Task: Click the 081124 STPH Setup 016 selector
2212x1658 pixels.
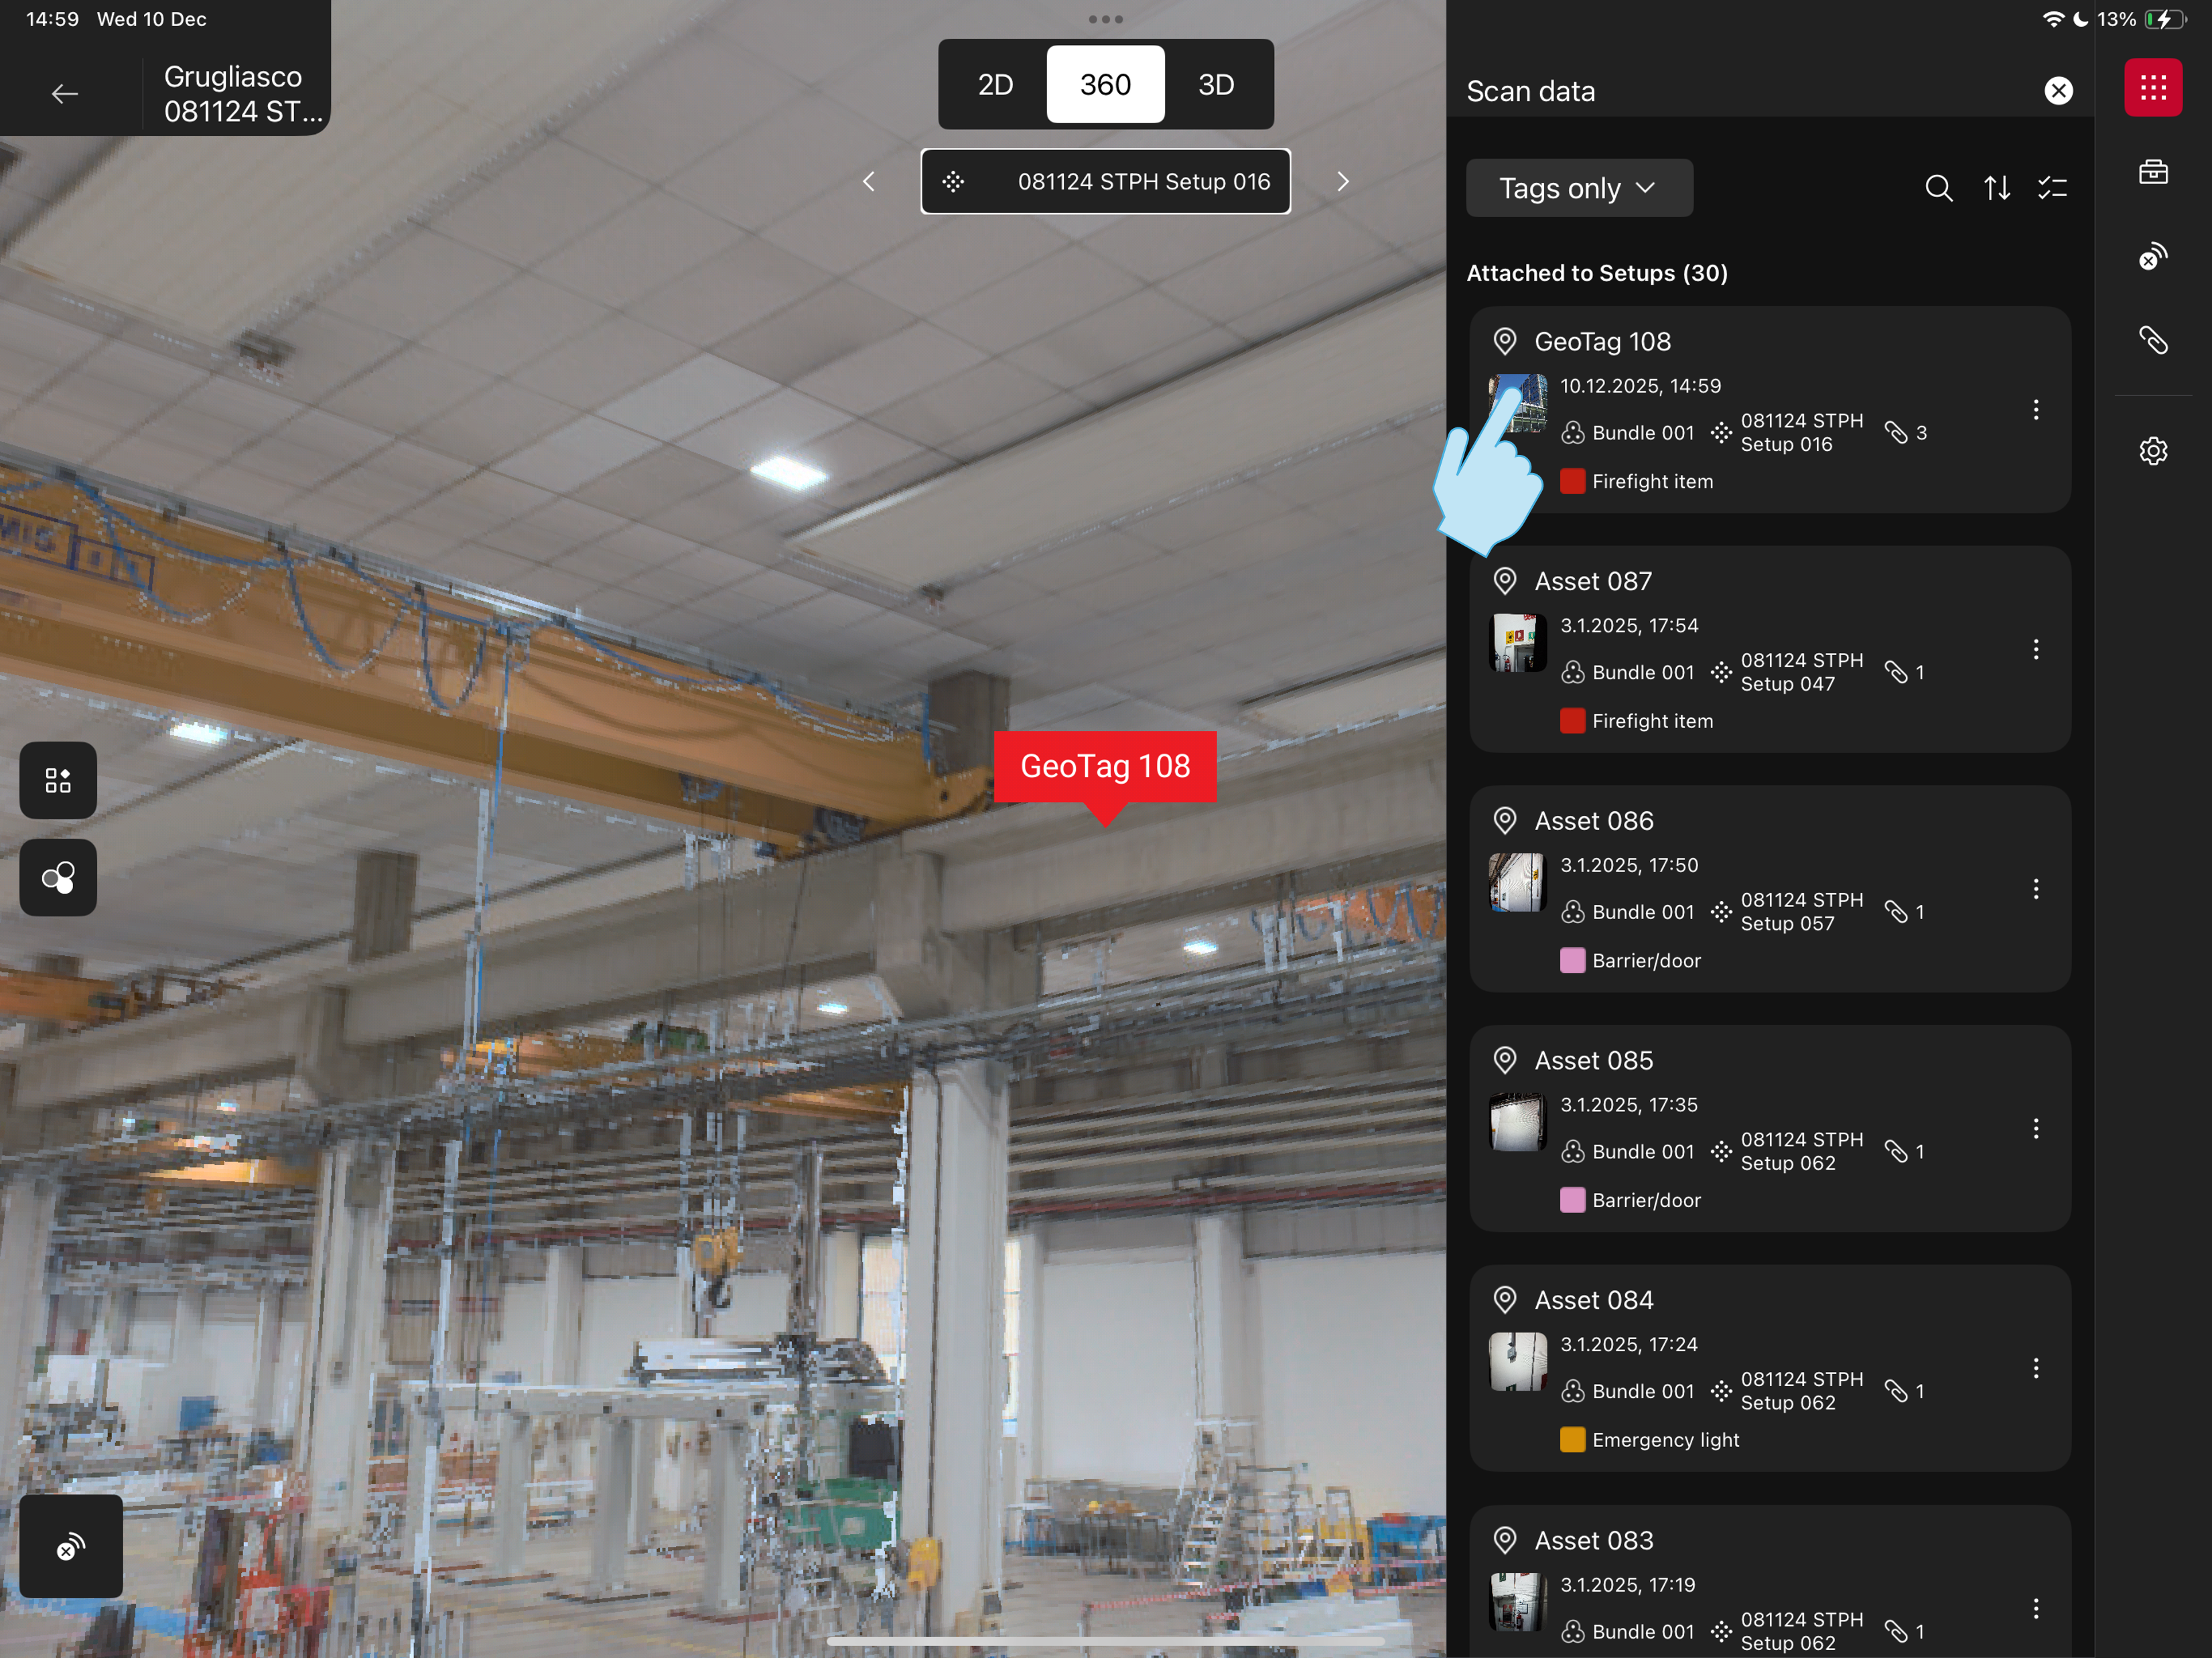Action: click(x=1105, y=182)
